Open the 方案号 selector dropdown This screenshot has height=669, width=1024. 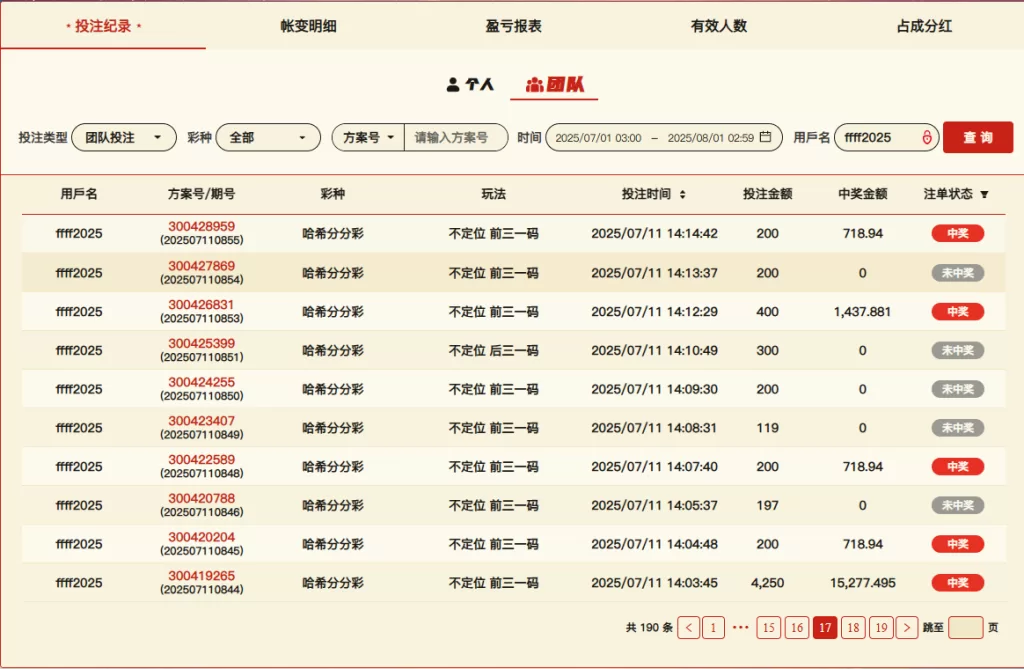click(368, 138)
